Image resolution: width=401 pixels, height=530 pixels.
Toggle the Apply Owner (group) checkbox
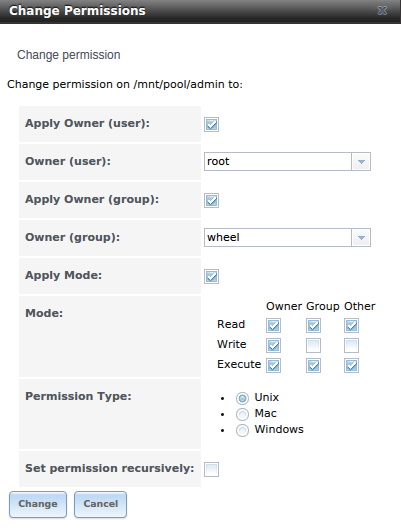(x=211, y=200)
